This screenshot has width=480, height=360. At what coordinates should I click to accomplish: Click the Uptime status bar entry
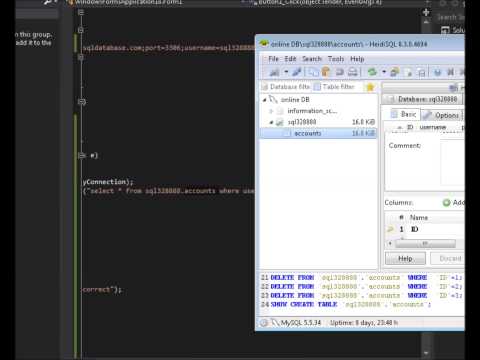[364, 323]
